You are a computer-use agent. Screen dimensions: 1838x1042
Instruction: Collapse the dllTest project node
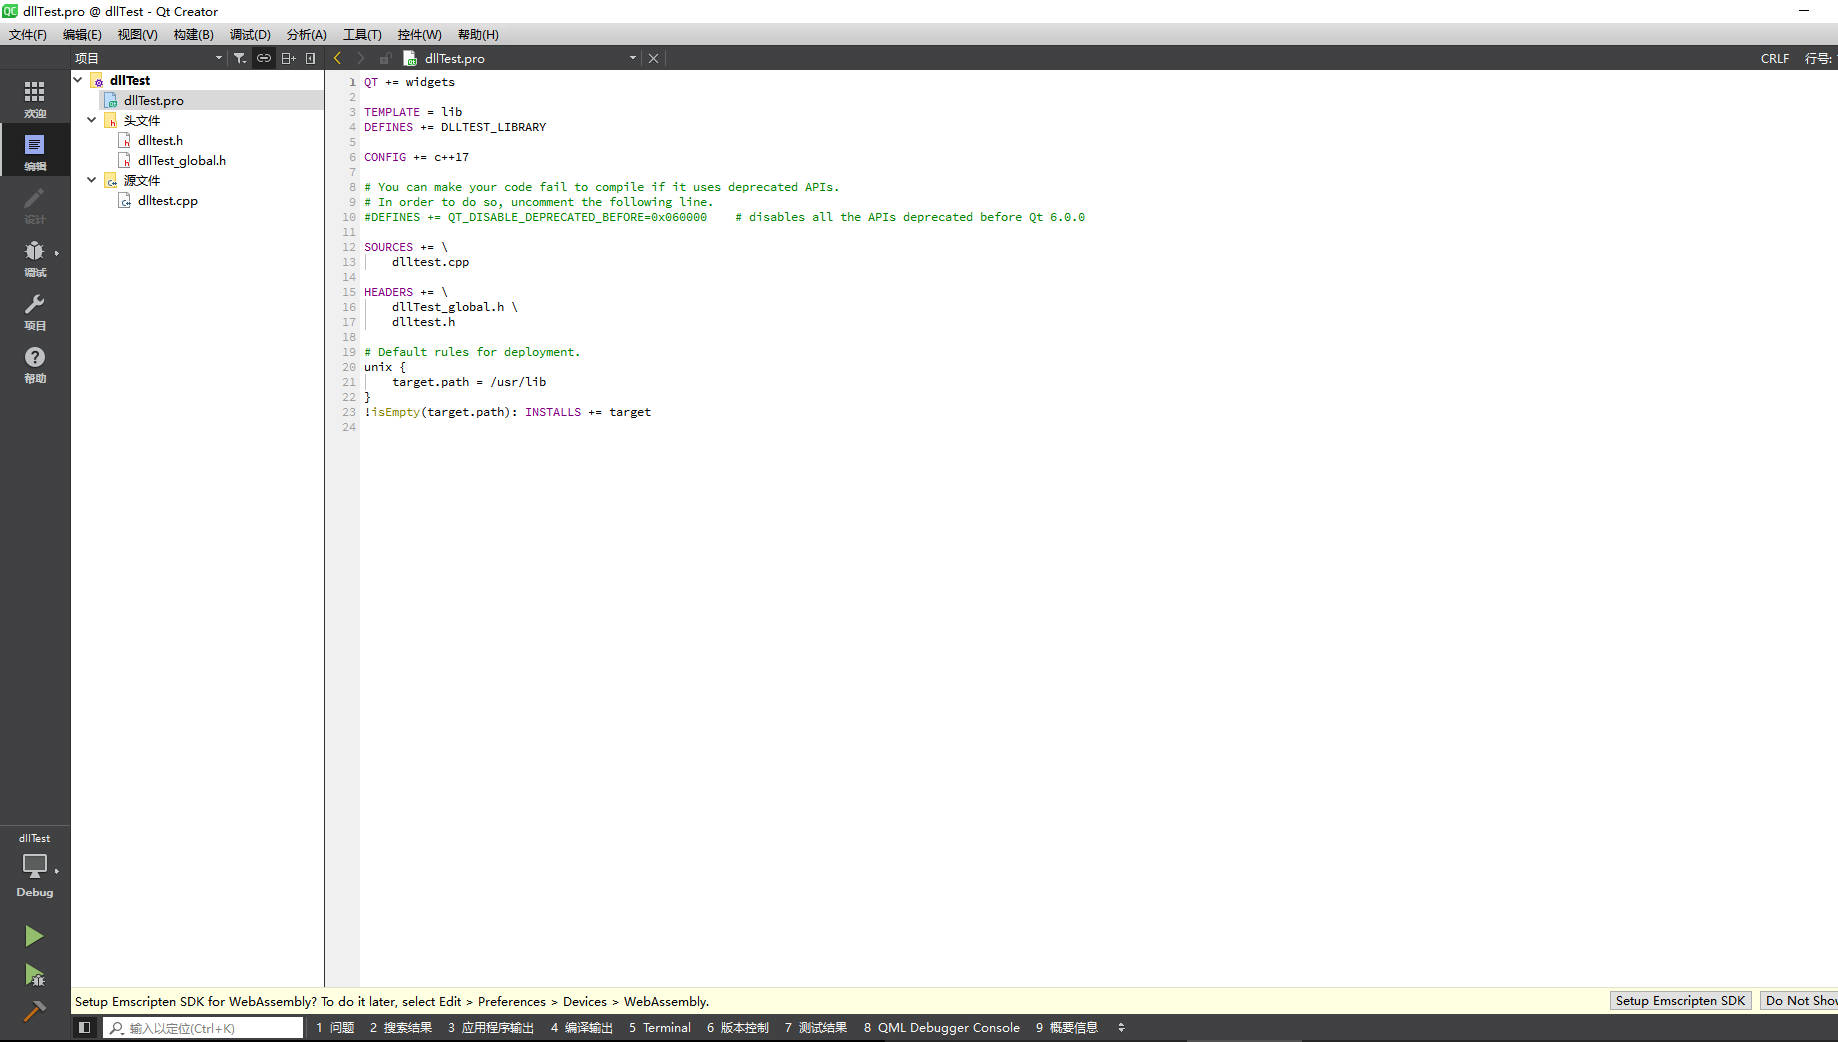pos(78,80)
